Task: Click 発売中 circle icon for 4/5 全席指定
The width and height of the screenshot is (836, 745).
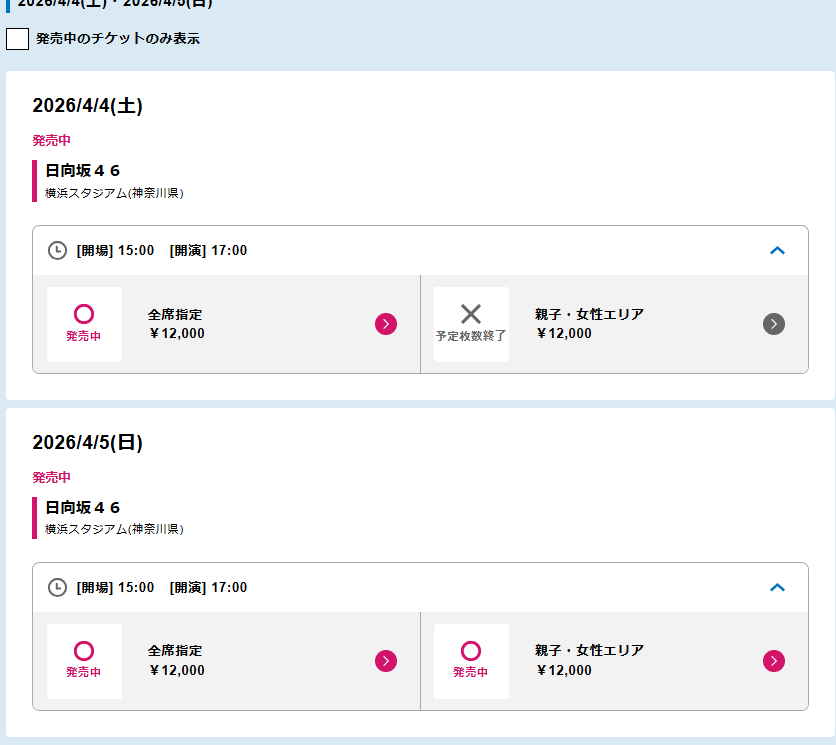Action: coord(84,652)
